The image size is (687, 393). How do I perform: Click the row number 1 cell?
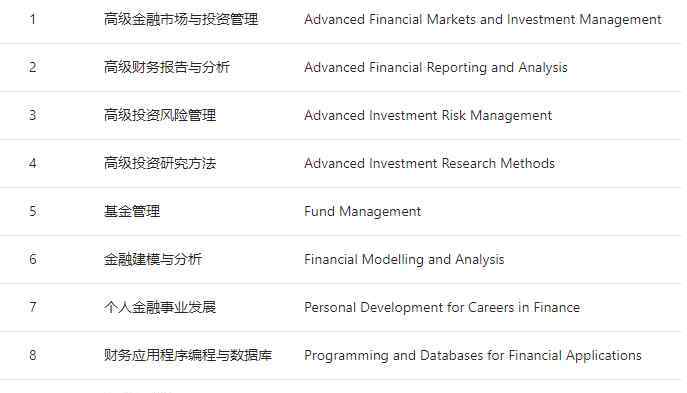33,19
